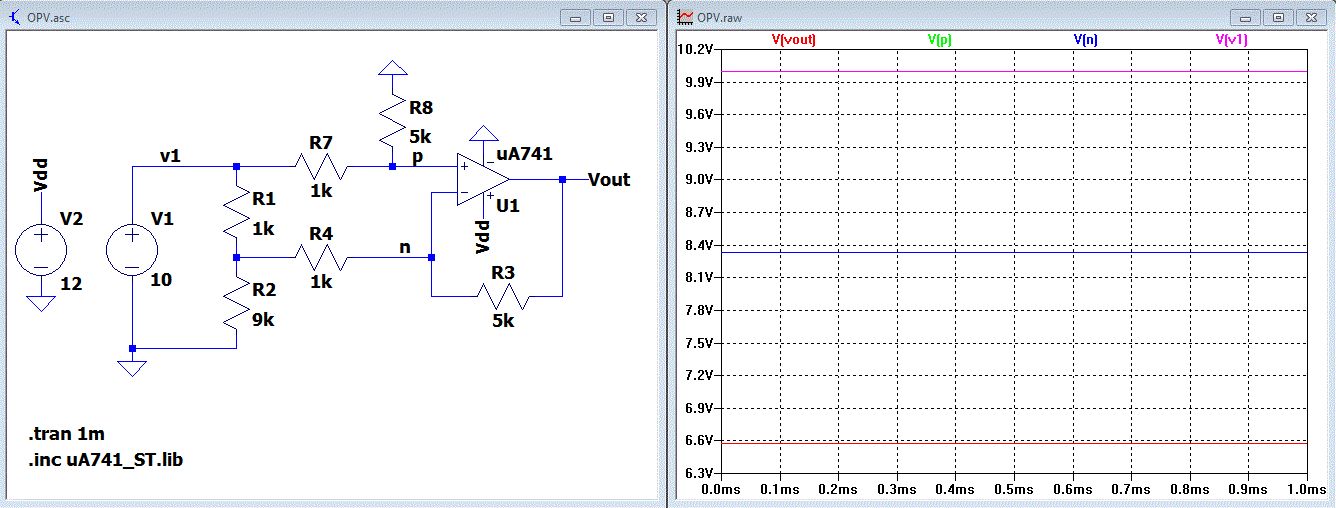This screenshot has width=1336, height=508.
Task: Click the OPV.asc window title icon
Action: tap(15, 17)
